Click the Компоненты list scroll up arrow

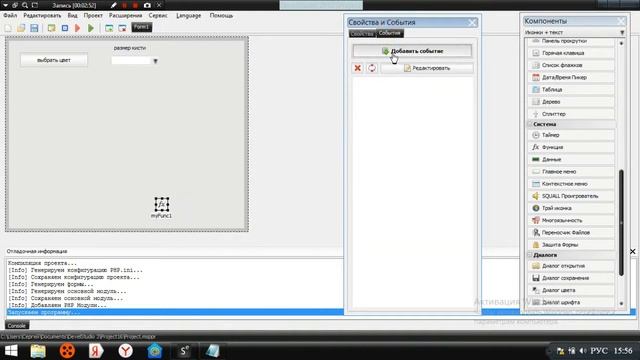(x=621, y=43)
